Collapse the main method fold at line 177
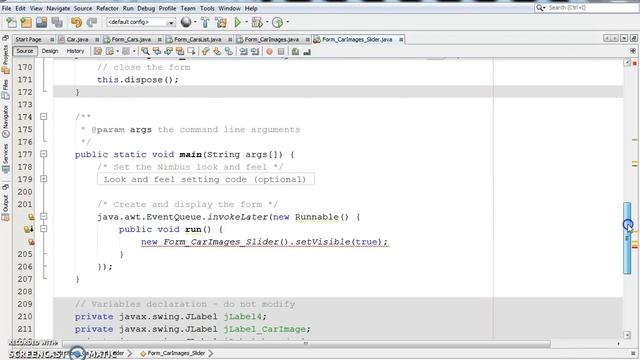This screenshot has width=640, height=360. [x=44, y=154]
